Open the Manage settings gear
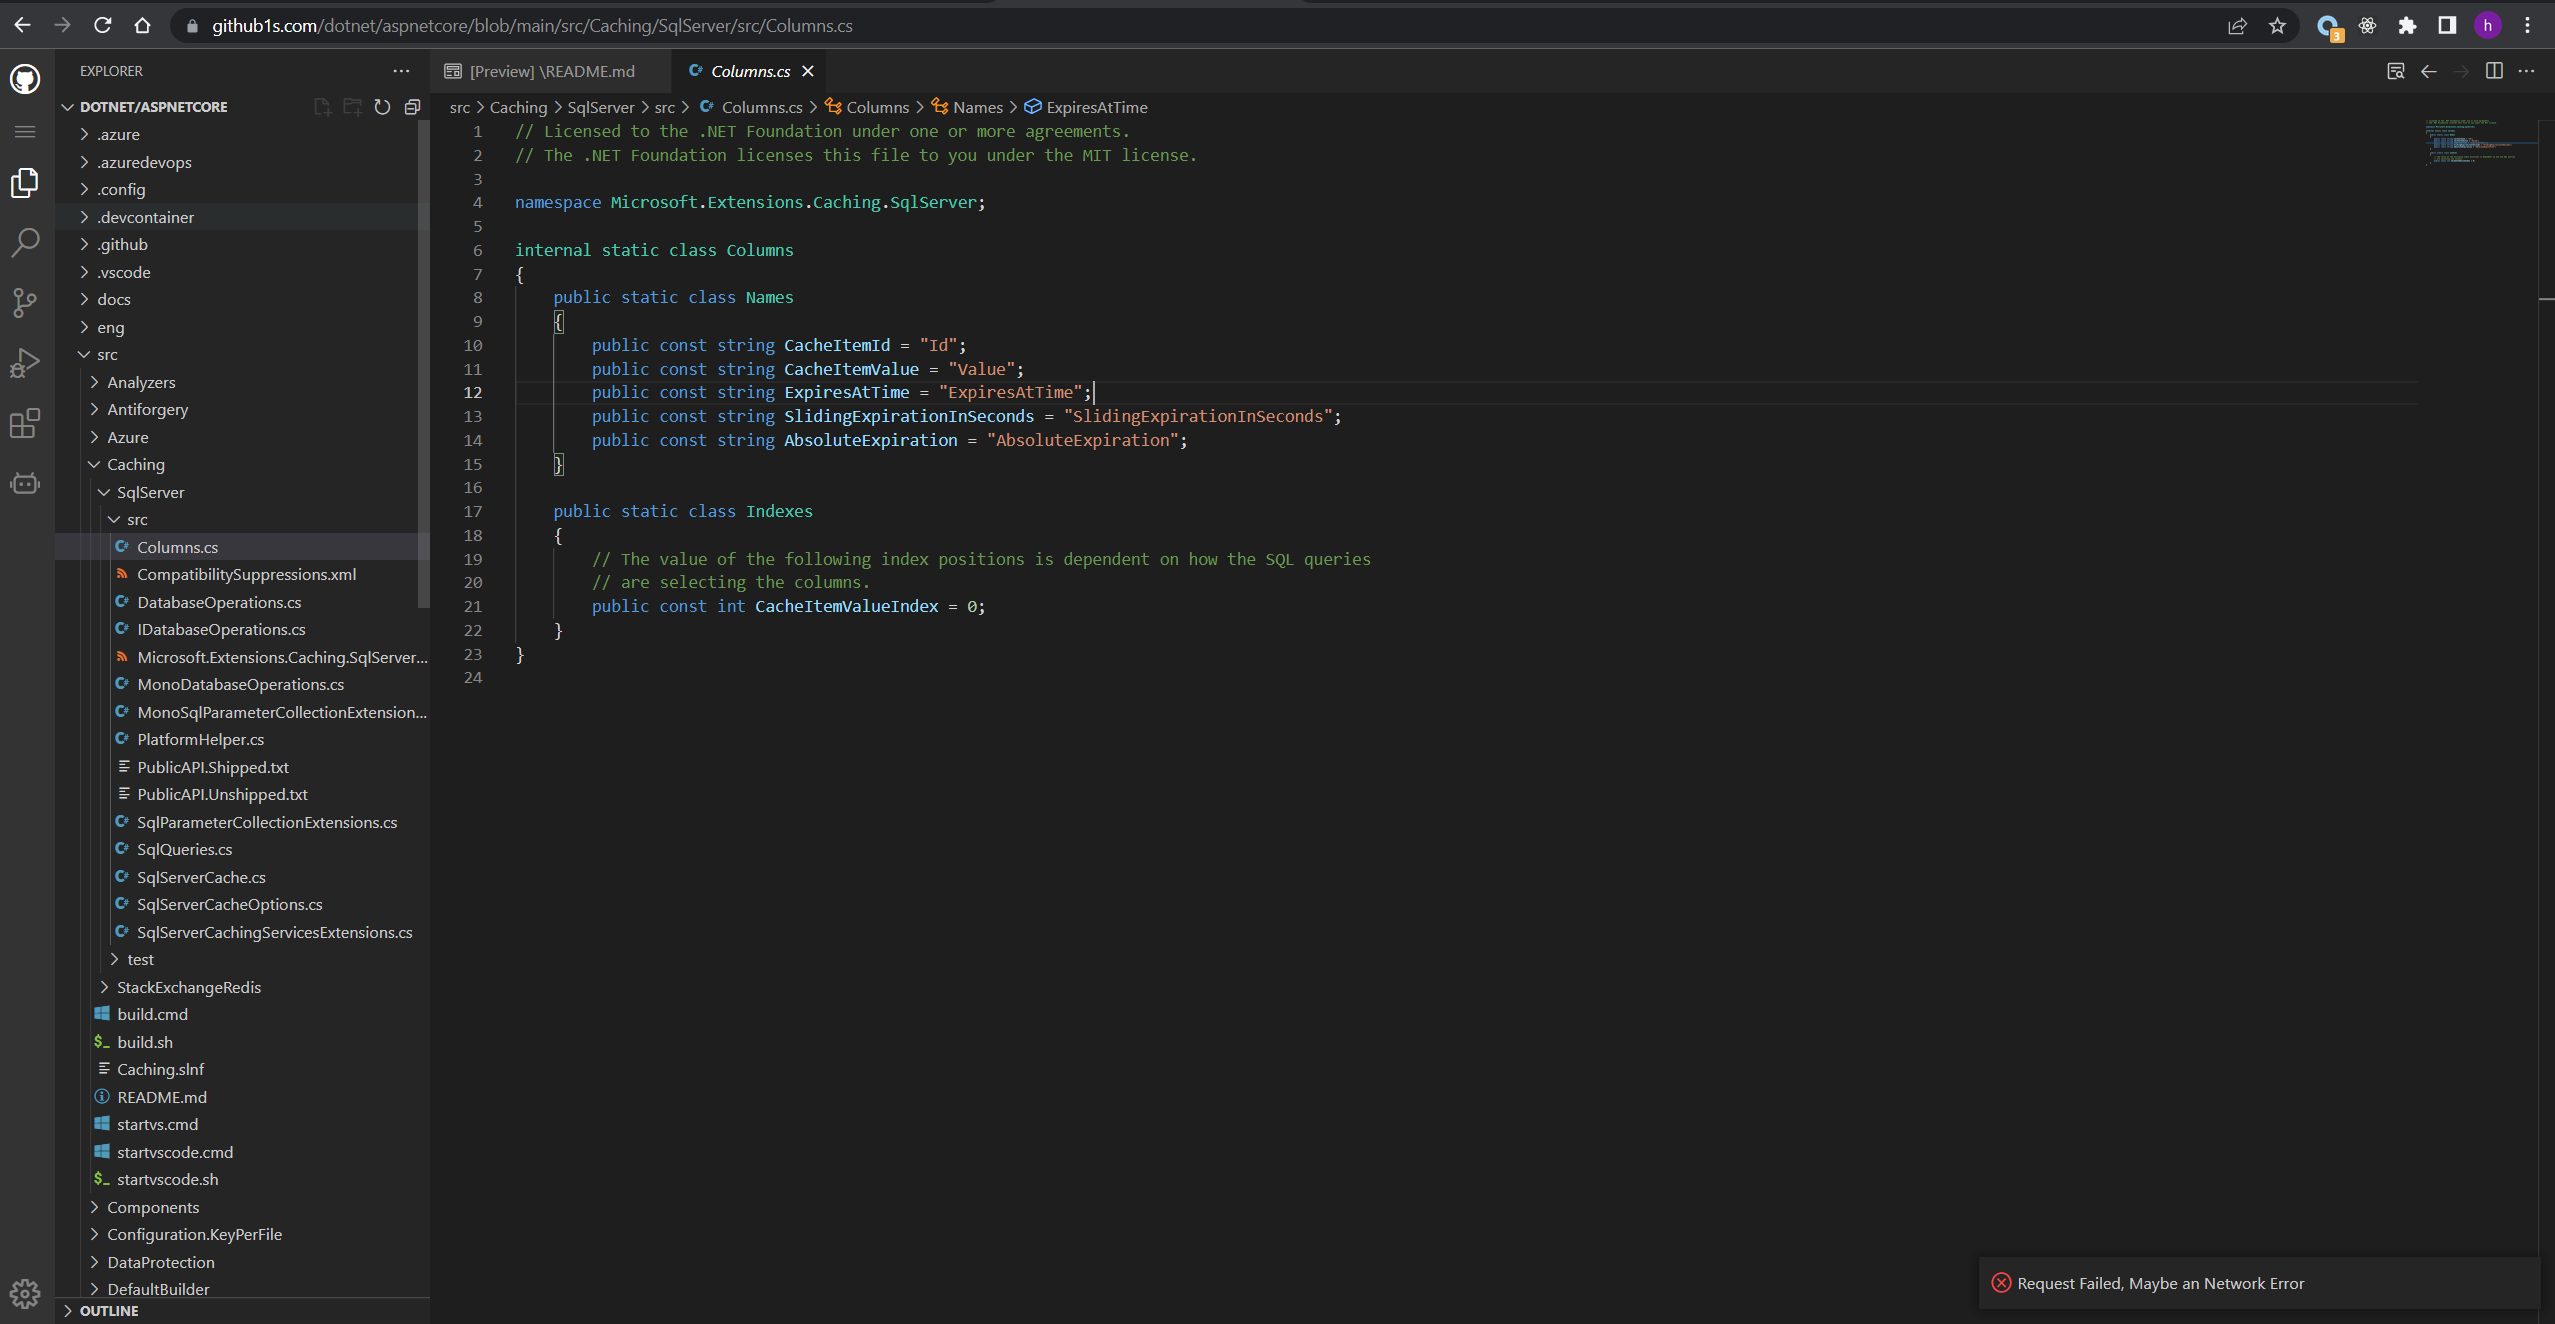 point(25,1294)
